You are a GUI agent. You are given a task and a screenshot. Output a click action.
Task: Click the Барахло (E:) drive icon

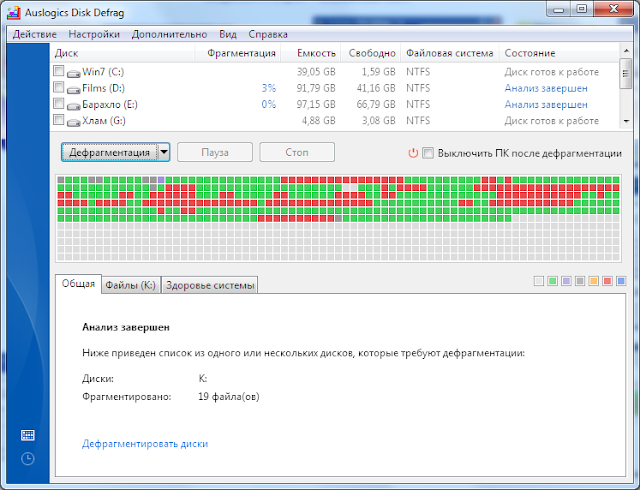click(x=73, y=106)
